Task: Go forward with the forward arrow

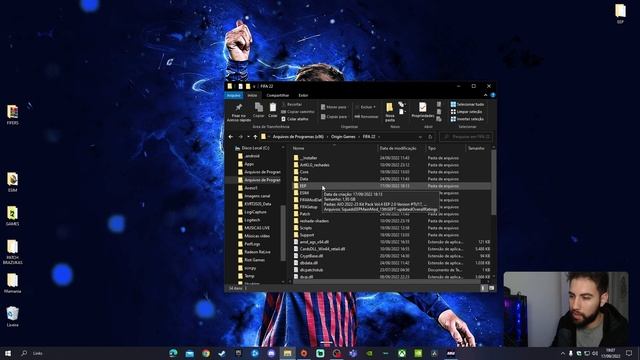Action: pyautogui.click(x=240, y=137)
